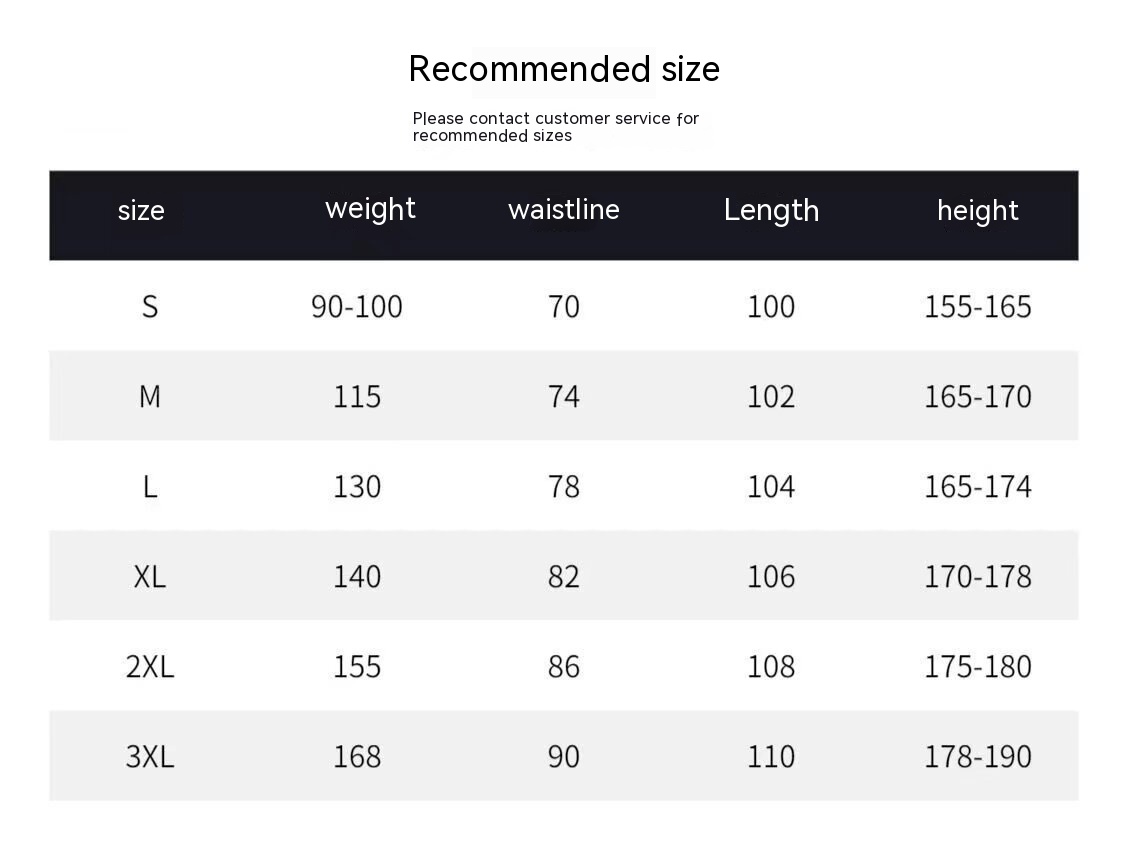This screenshot has height=847, width=1125.
Task: Select the waistline value 82
Action: (564, 577)
